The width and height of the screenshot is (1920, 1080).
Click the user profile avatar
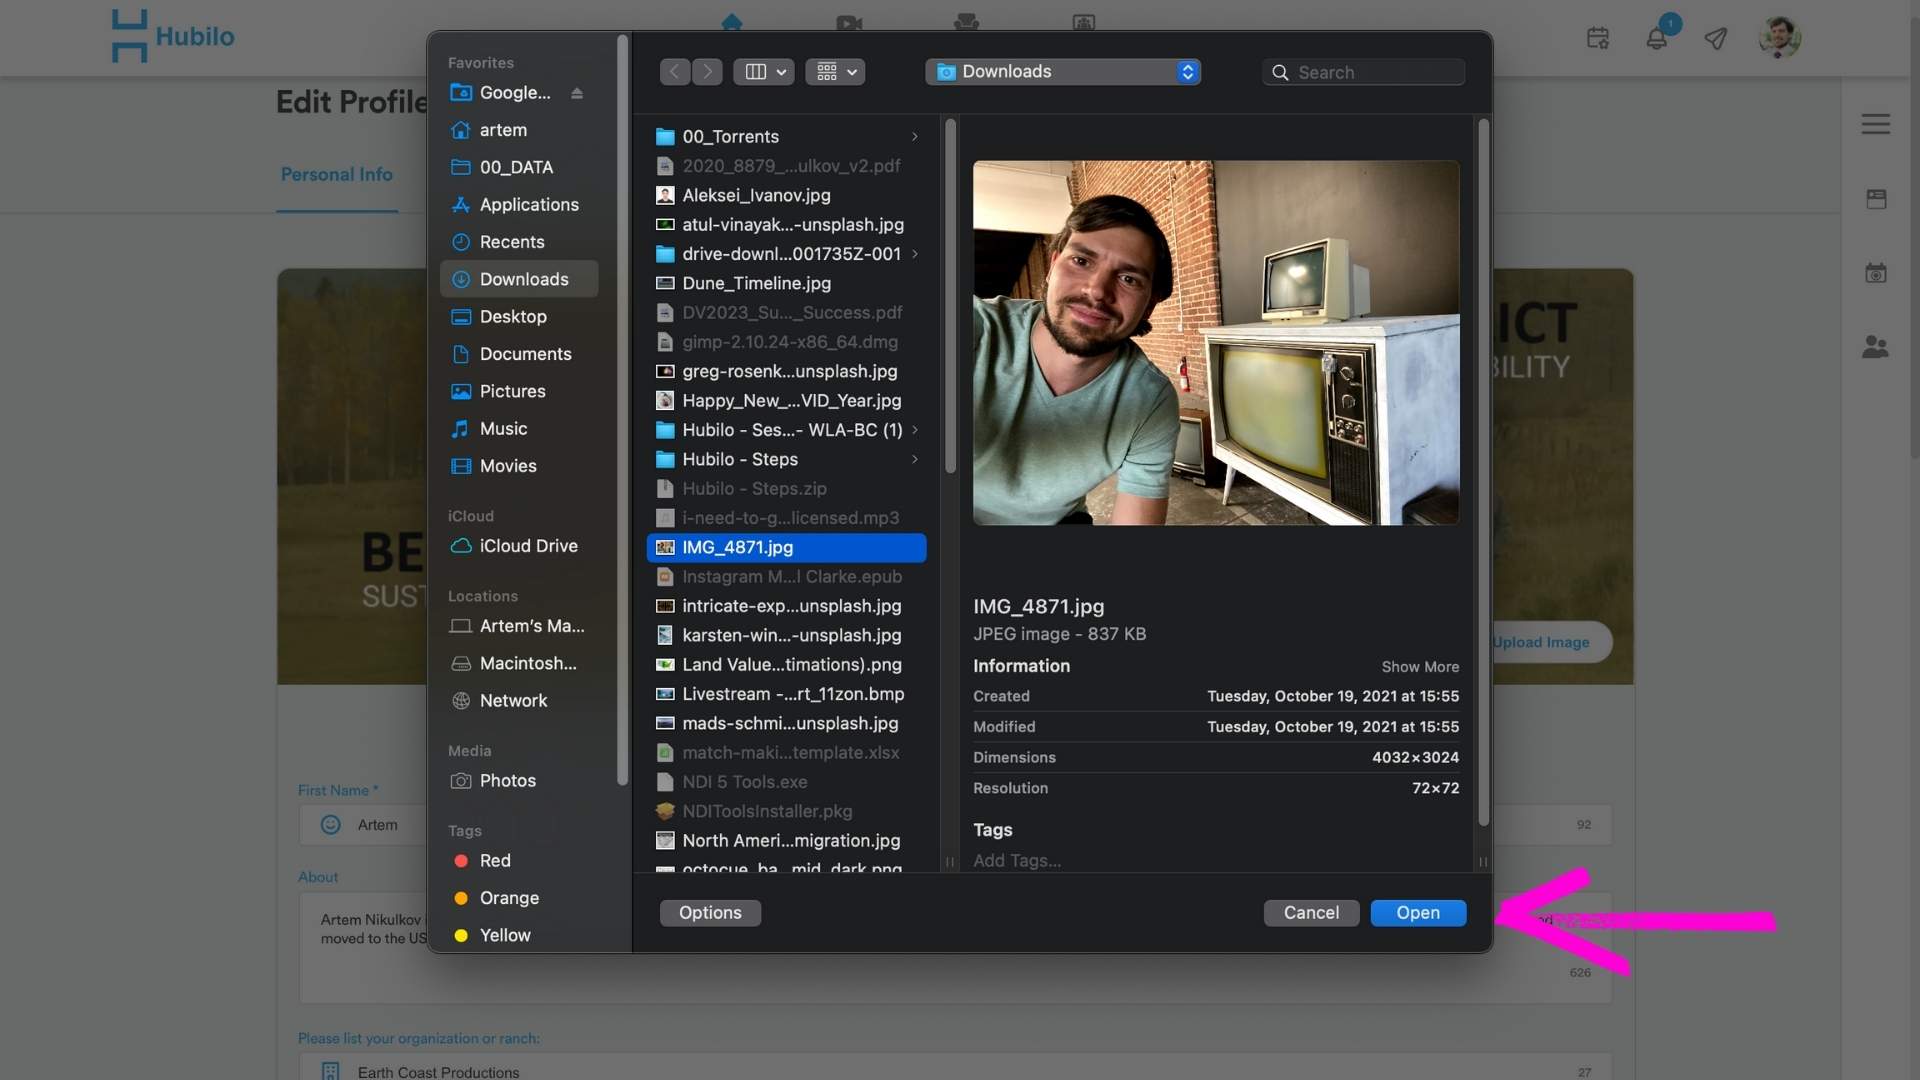point(1779,37)
